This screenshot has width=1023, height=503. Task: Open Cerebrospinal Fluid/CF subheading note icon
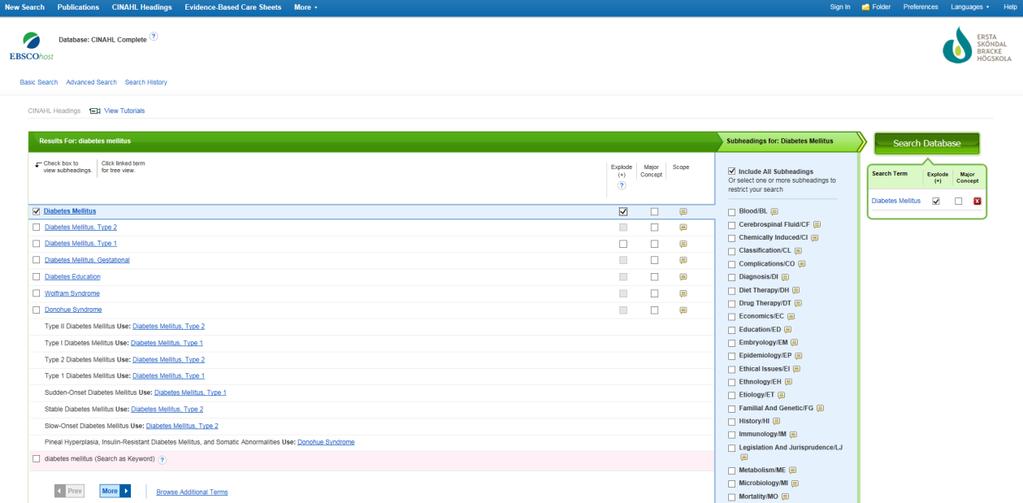point(817,224)
